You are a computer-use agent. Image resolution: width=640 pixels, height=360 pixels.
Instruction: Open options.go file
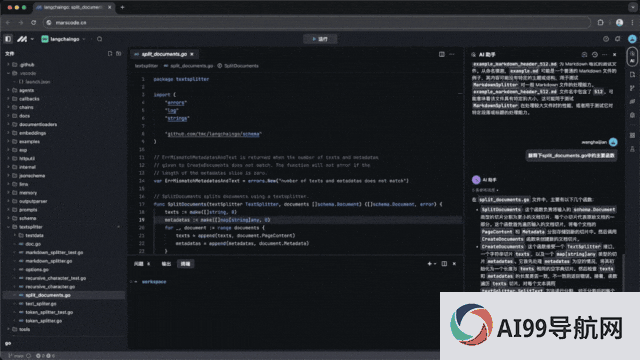point(37,270)
